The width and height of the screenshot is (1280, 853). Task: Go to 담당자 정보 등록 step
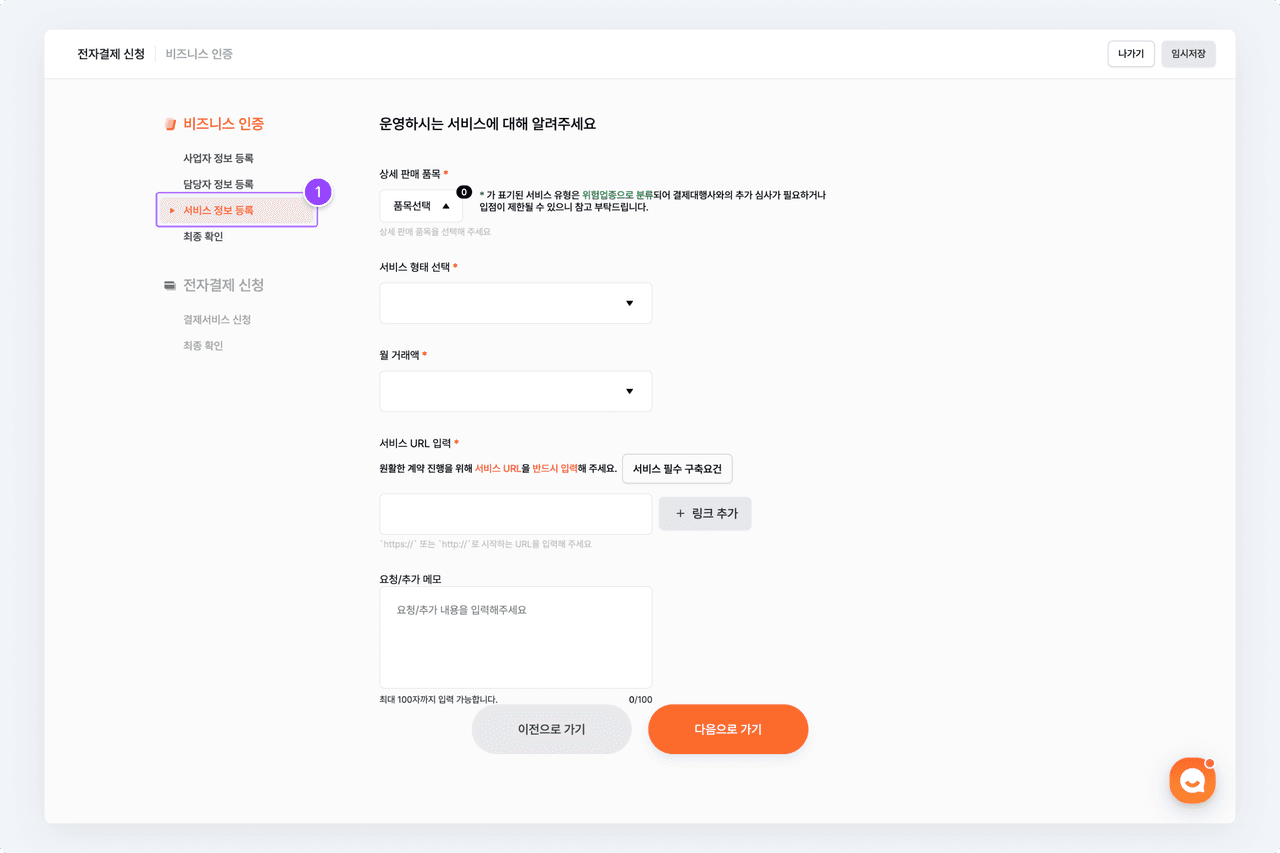(218, 184)
